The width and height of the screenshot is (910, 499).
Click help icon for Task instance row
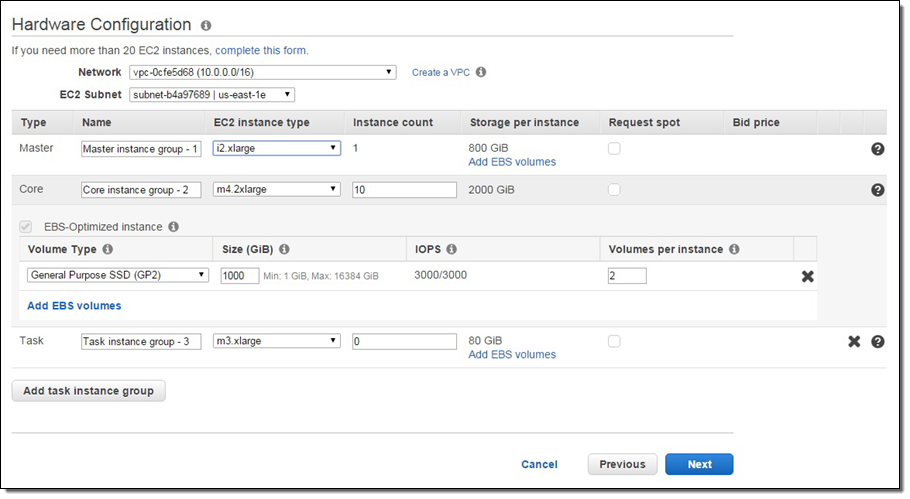point(877,341)
